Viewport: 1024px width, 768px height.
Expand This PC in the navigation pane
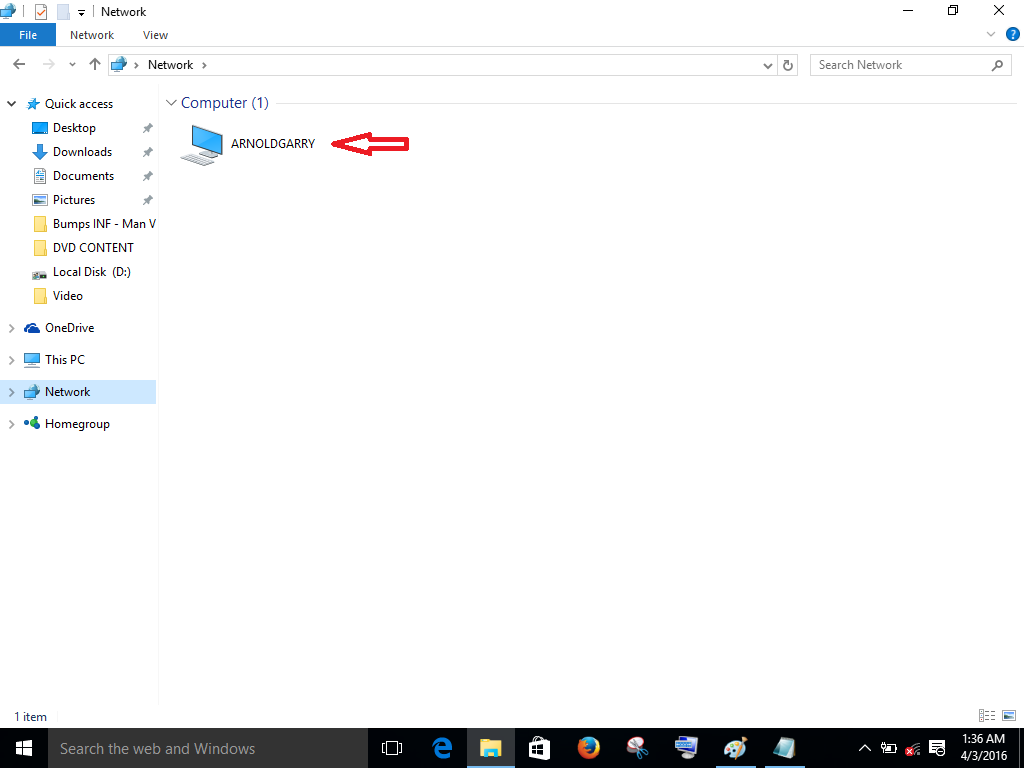[12, 359]
